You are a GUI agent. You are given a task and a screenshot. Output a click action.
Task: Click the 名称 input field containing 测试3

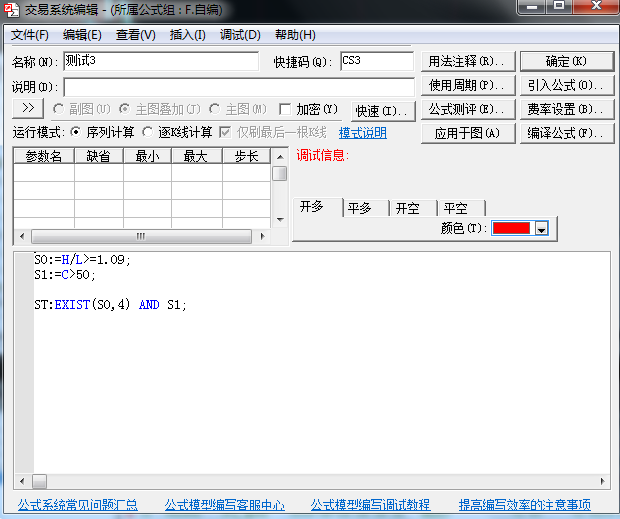[x=161, y=61]
